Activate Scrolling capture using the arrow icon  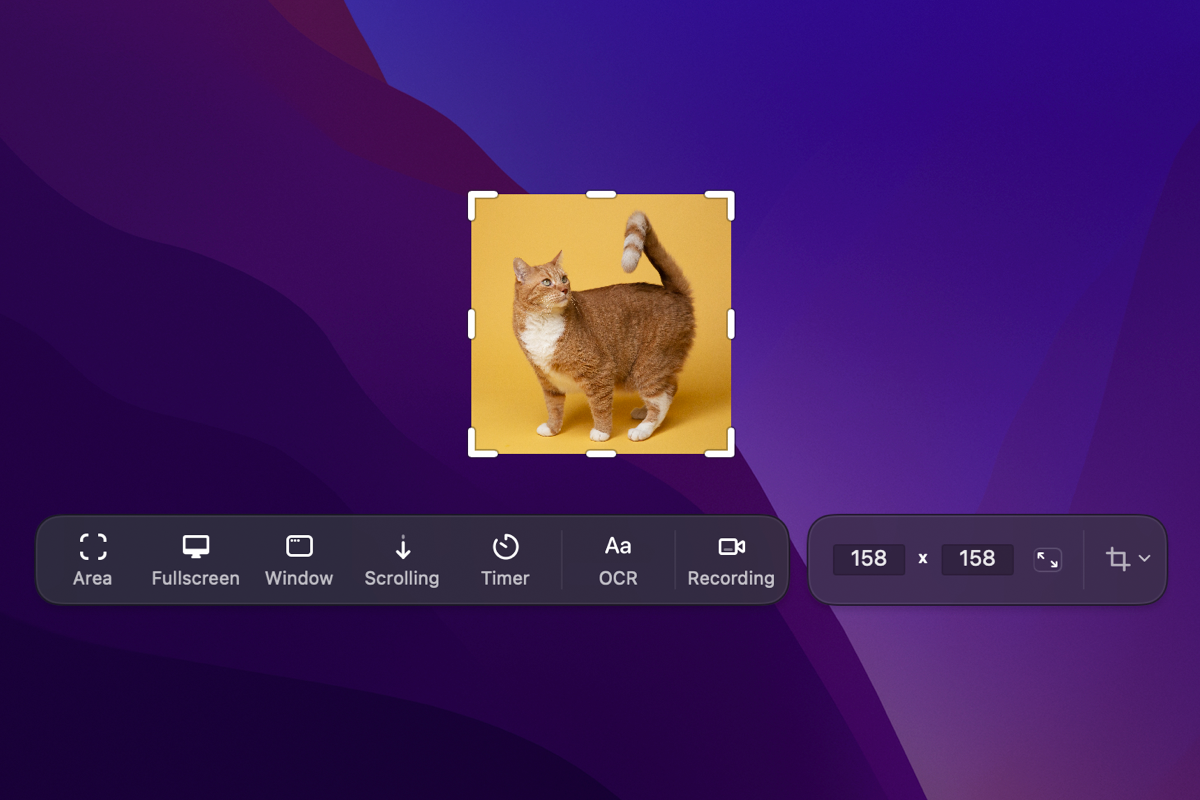[x=402, y=545]
